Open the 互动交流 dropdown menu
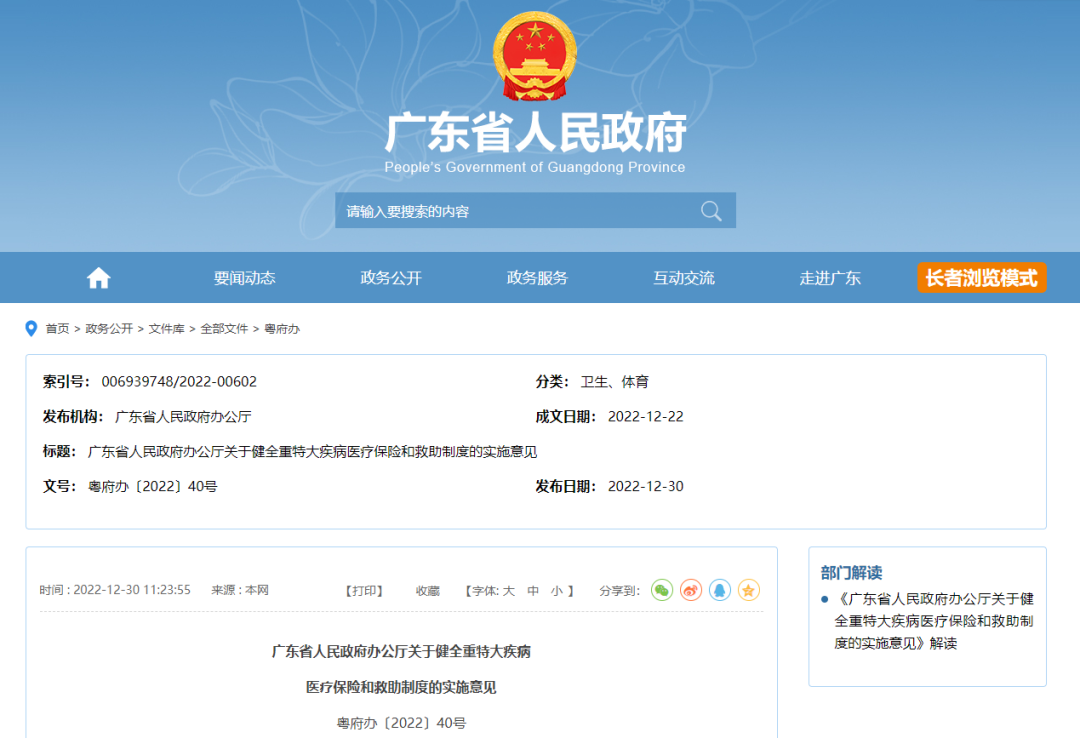 click(684, 277)
